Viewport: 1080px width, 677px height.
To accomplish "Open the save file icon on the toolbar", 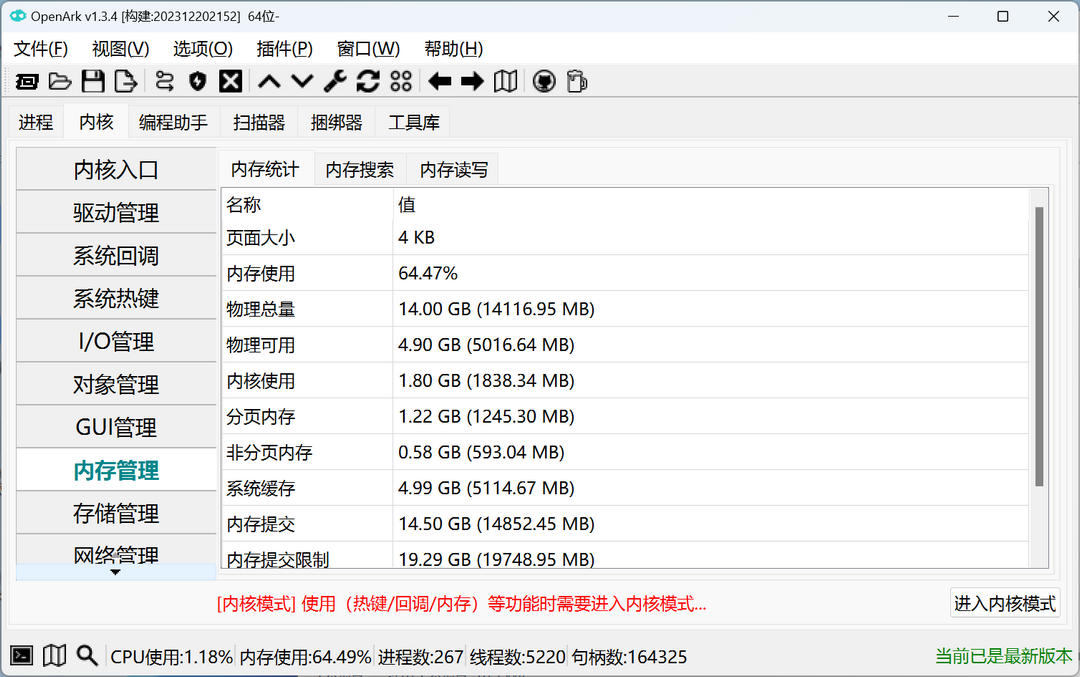I will pyautogui.click(x=93, y=81).
